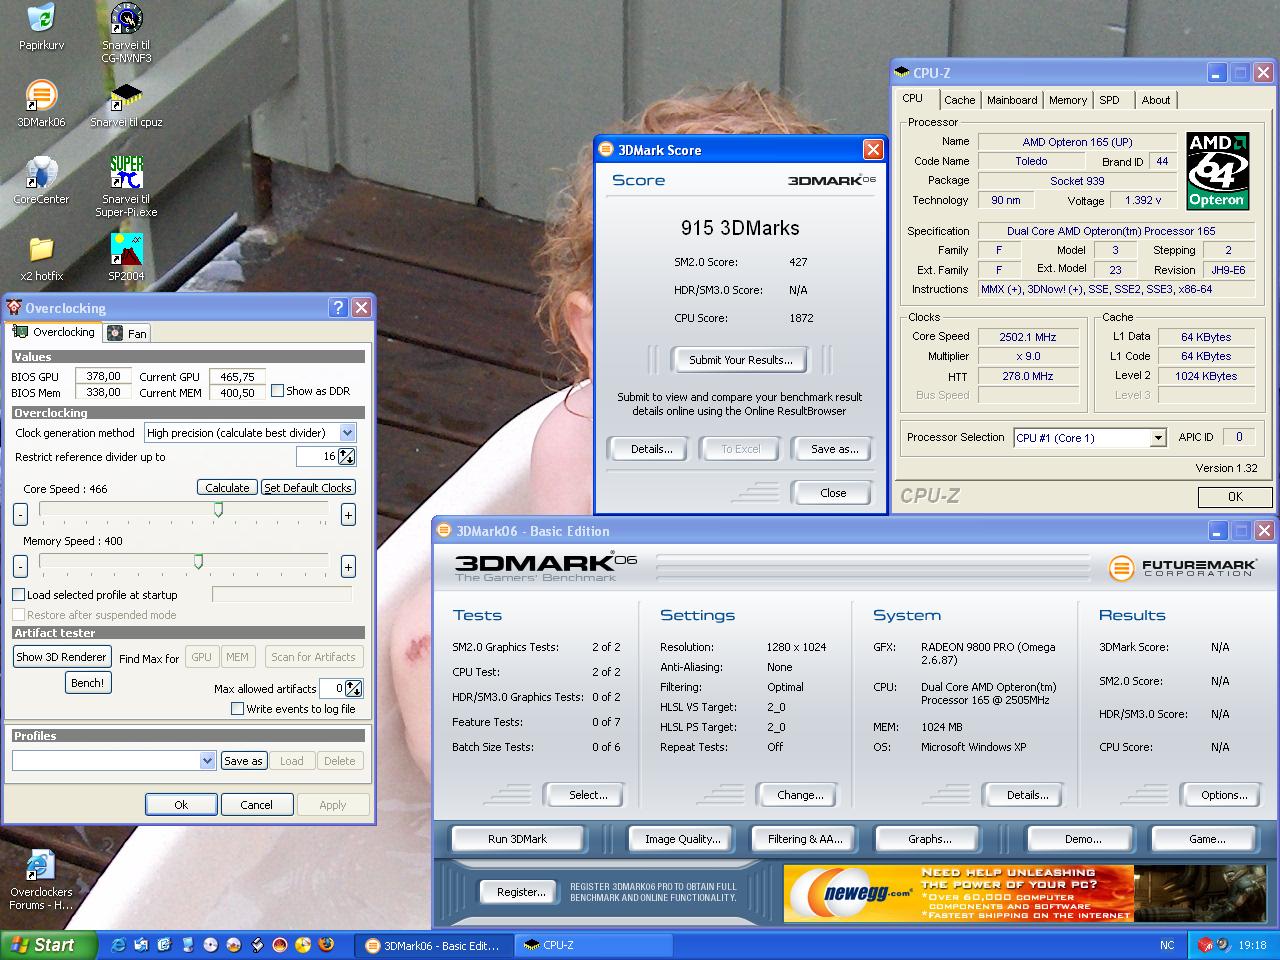Image resolution: width=1280 pixels, height=960 pixels.
Task: Decrease Core Speed with the minus button
Action: point(20,514)
